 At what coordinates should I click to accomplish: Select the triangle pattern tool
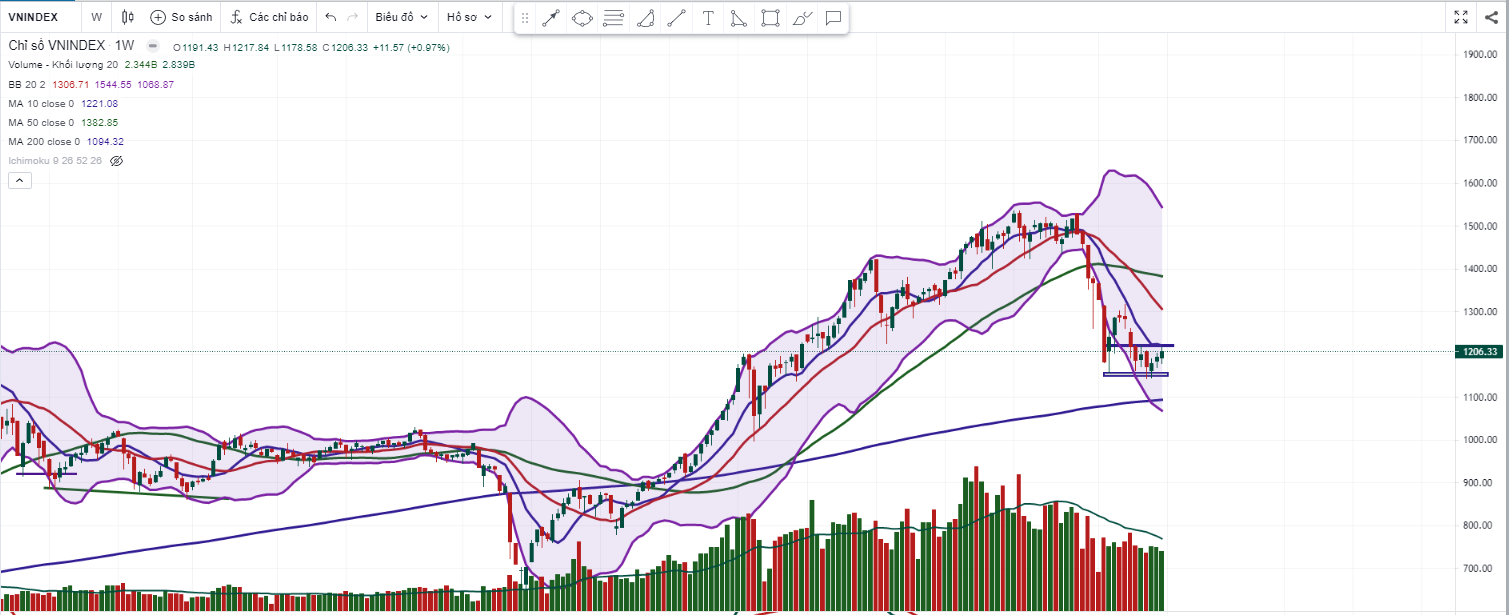click(738, 17)
